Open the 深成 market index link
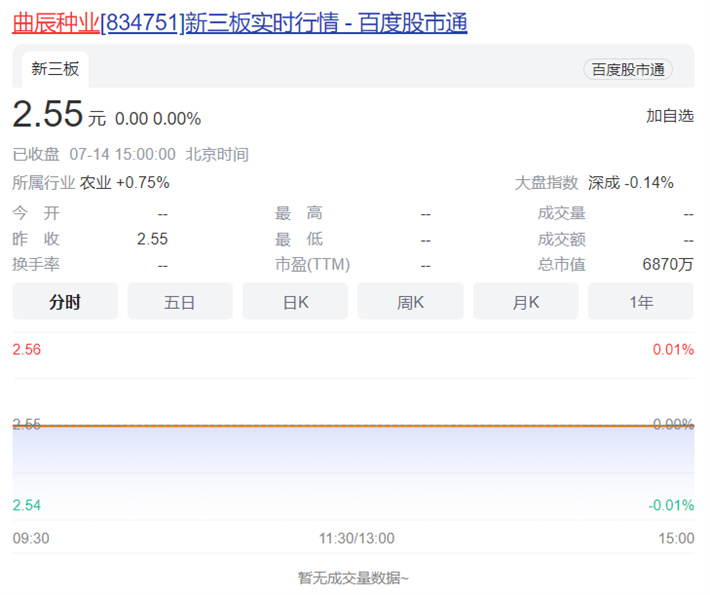The image size is (710, 595). [x=604, y=183]
